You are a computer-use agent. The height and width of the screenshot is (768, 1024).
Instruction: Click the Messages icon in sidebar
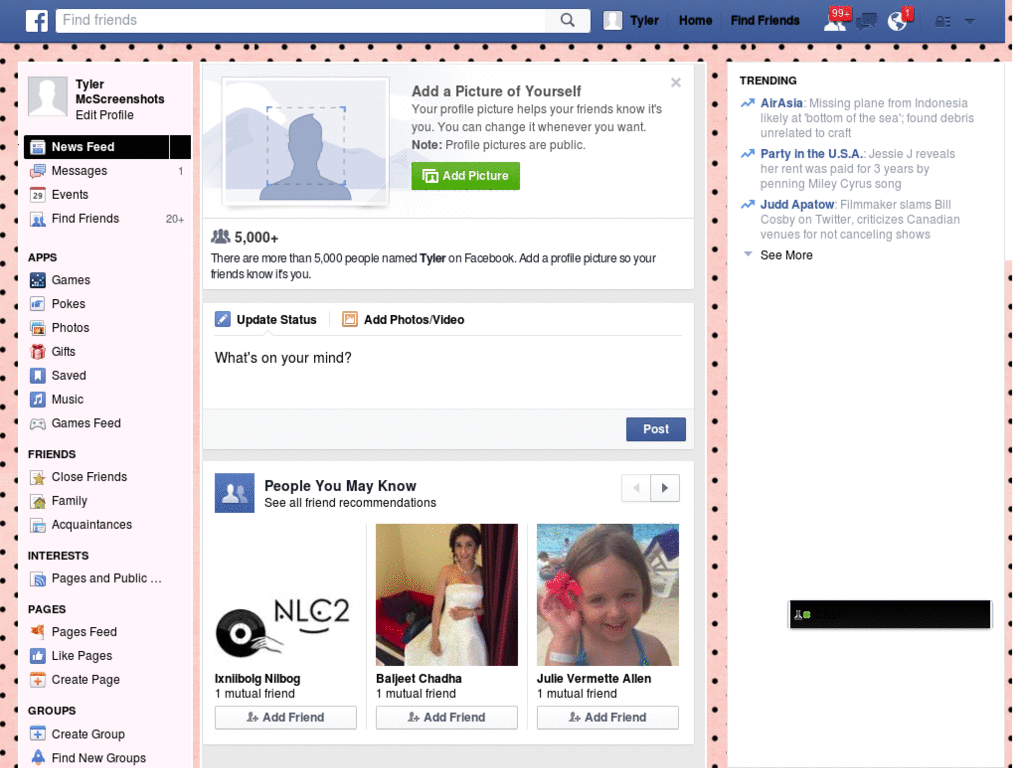click(38, 171)
